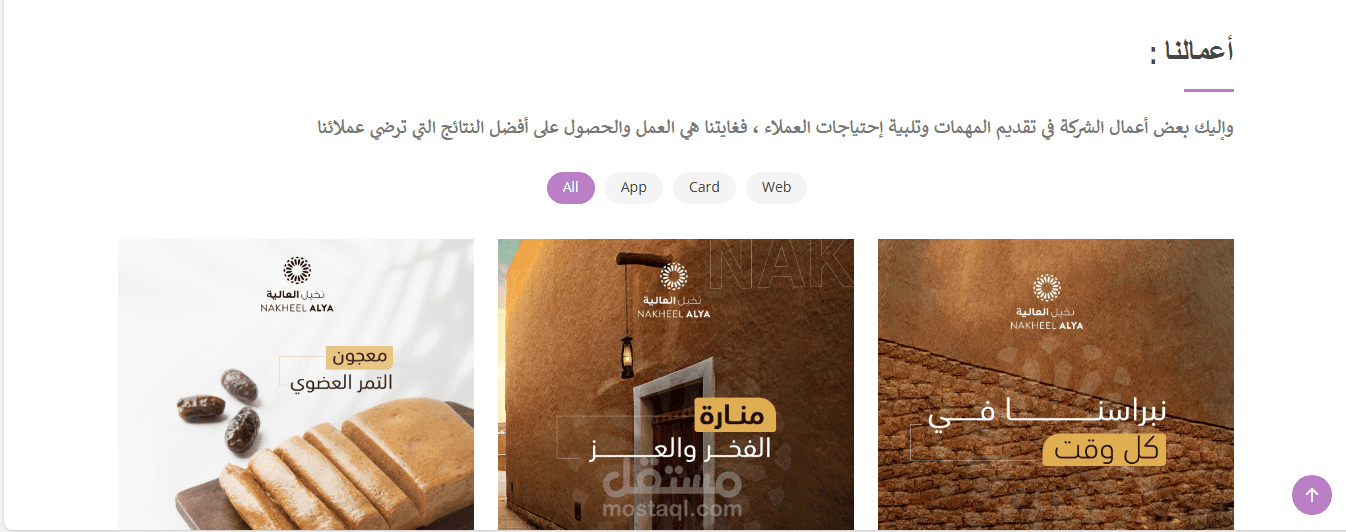Click the Nakheel Alya logo on the date paste image
The height and width of the screenshot is (532, 1346).
pos(296,285)
